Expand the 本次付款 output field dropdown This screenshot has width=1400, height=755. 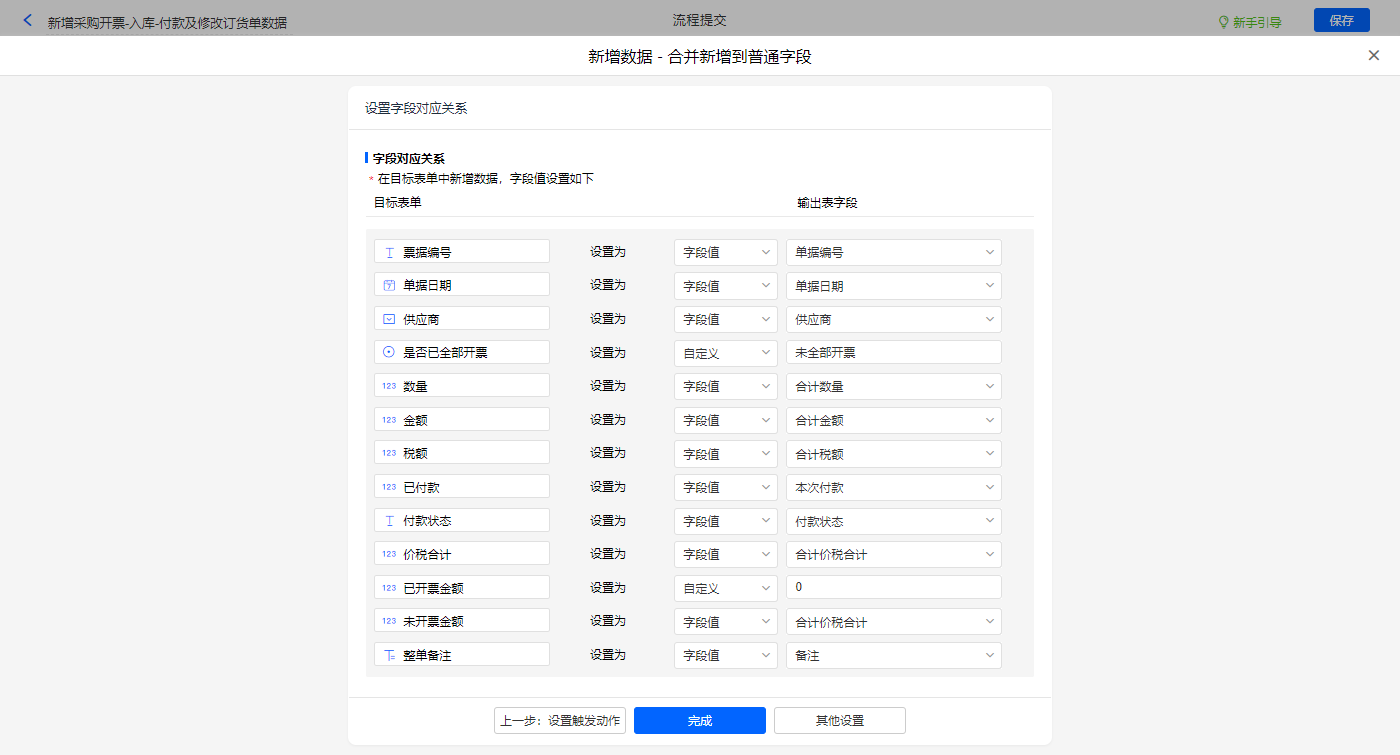point(893,487)
